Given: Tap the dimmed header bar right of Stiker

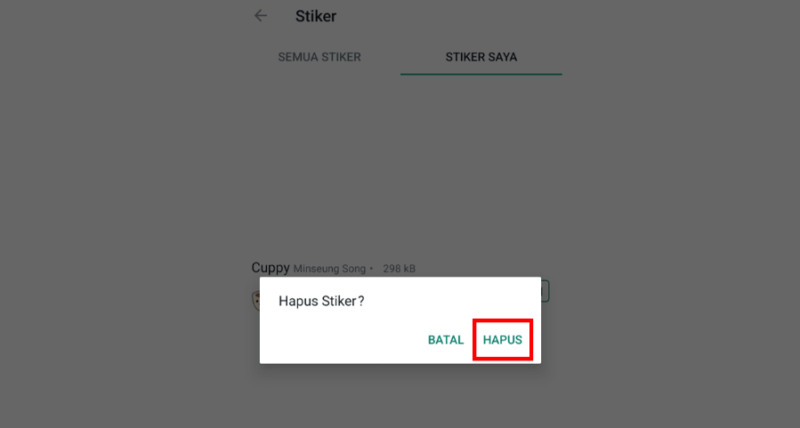Looking at the screenshot, I should (x=449, y=16).
